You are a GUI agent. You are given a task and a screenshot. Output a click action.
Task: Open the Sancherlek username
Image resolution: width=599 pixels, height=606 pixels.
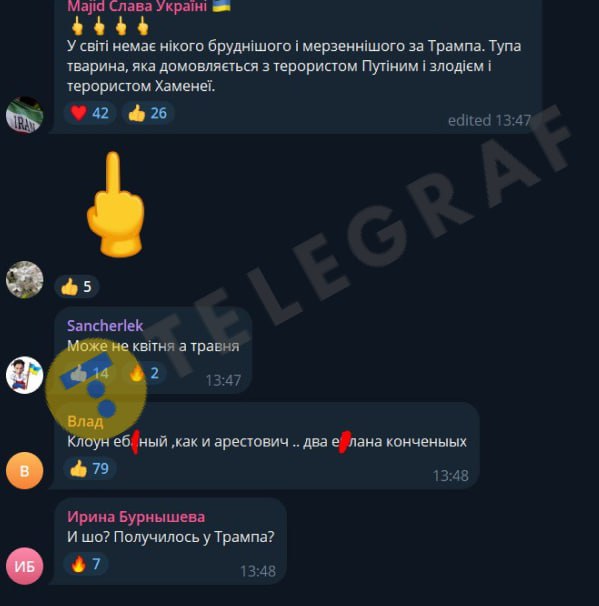[x=105, y=326]
